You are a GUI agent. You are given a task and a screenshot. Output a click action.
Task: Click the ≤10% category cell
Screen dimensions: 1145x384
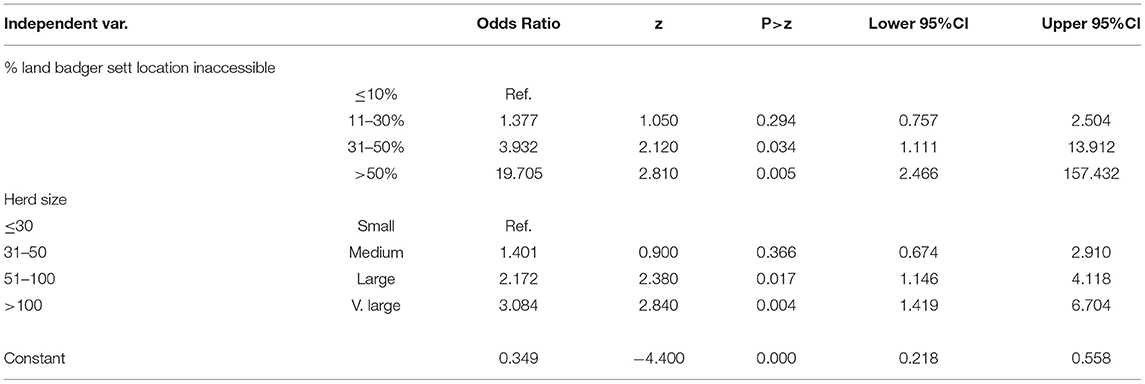tap(378, 94)
